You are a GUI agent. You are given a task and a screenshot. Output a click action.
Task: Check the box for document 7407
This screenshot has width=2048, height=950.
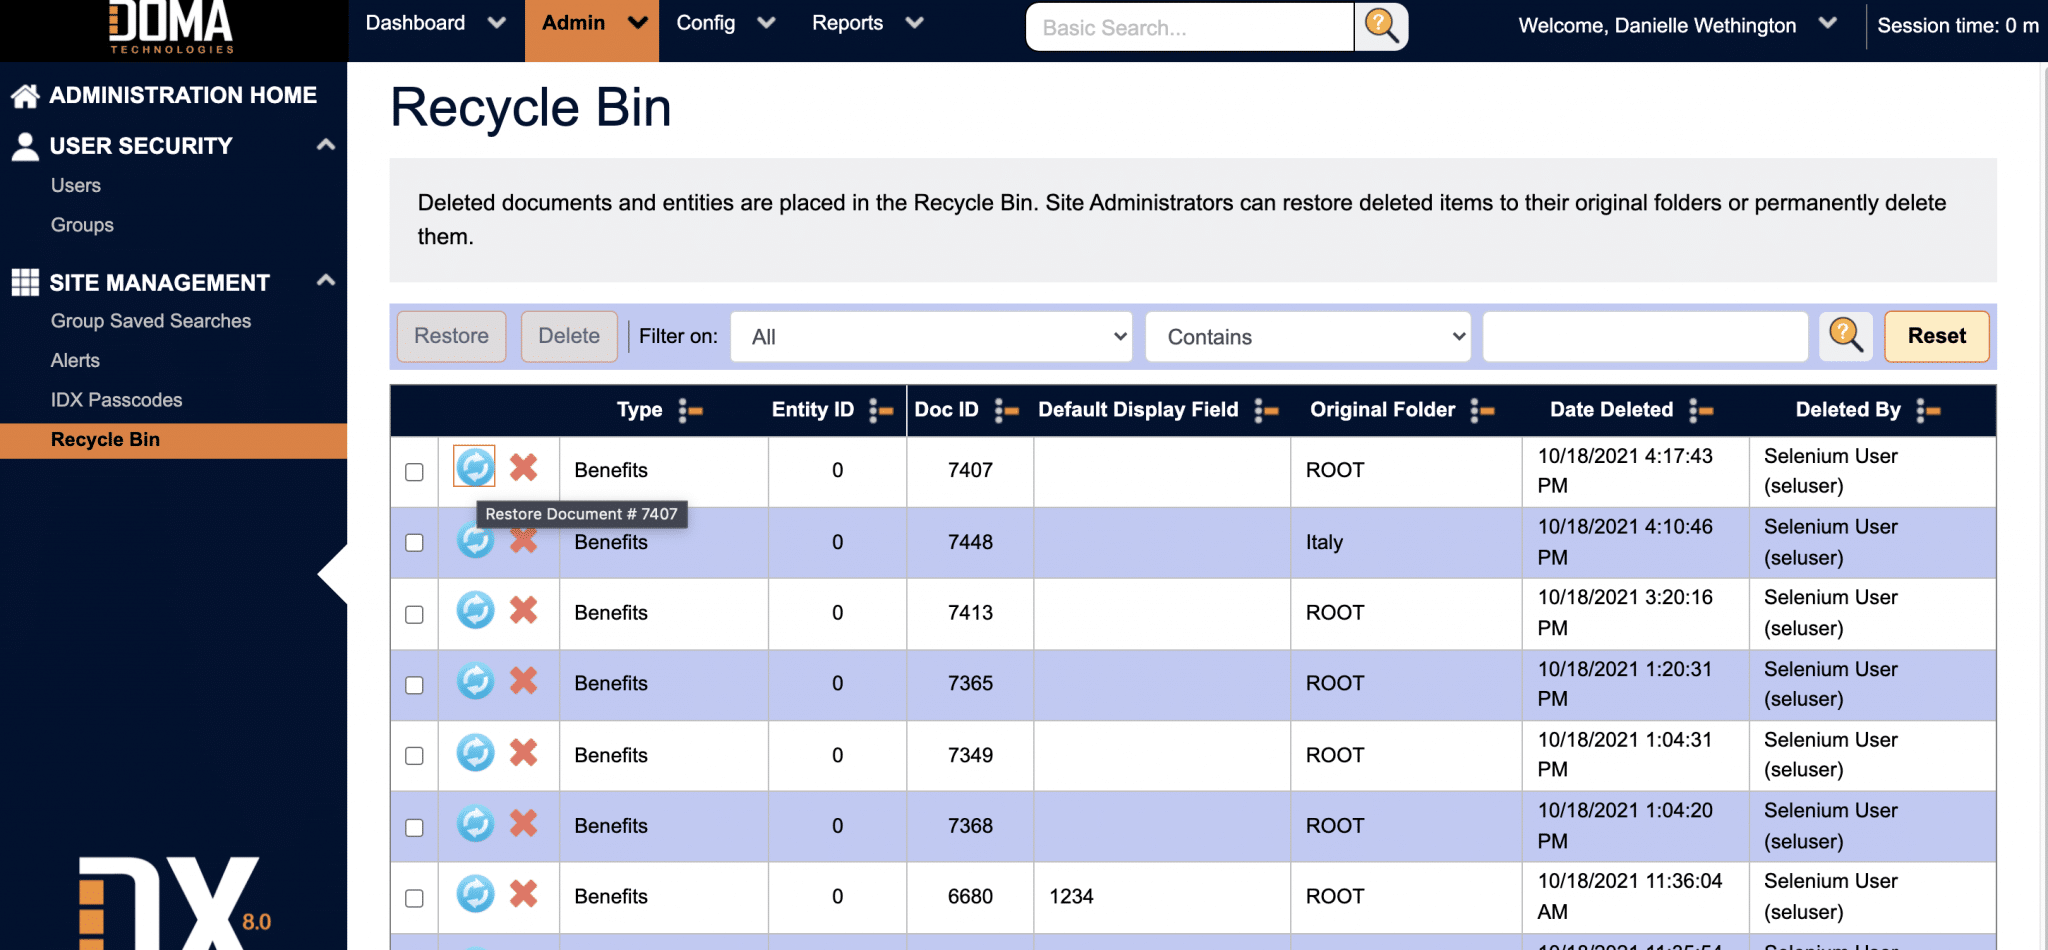pyautogui.click(x=414, y=472)
